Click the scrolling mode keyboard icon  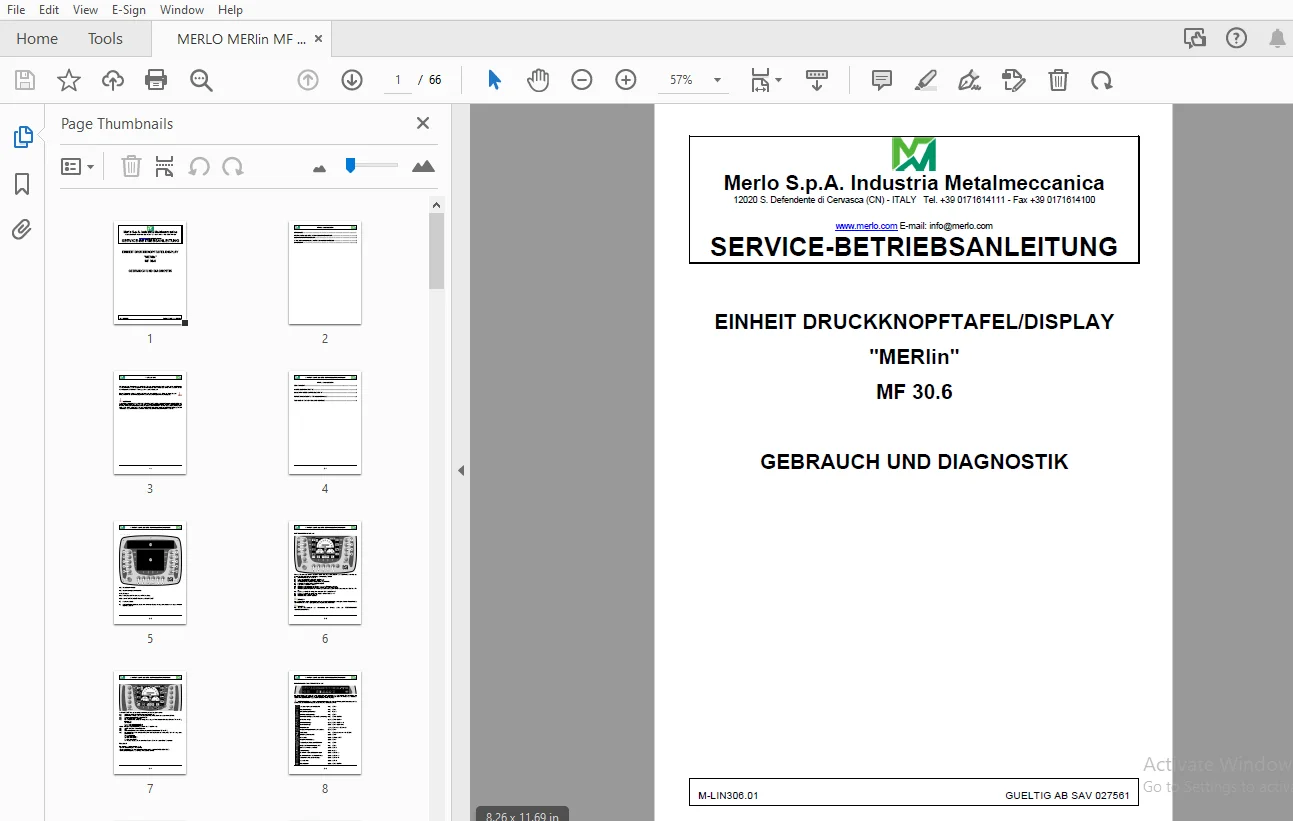[x=817, y=80]
